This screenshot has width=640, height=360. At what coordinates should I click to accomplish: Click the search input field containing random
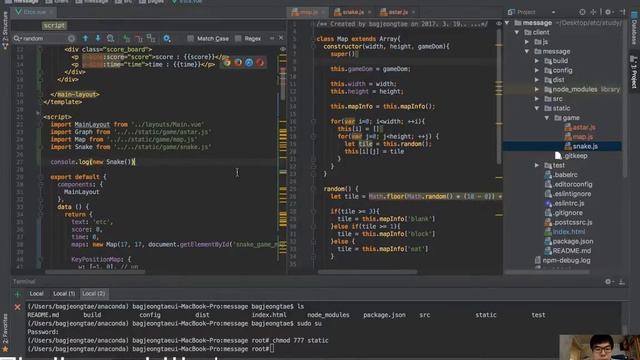pyautogui.click(x=43, y=38)
